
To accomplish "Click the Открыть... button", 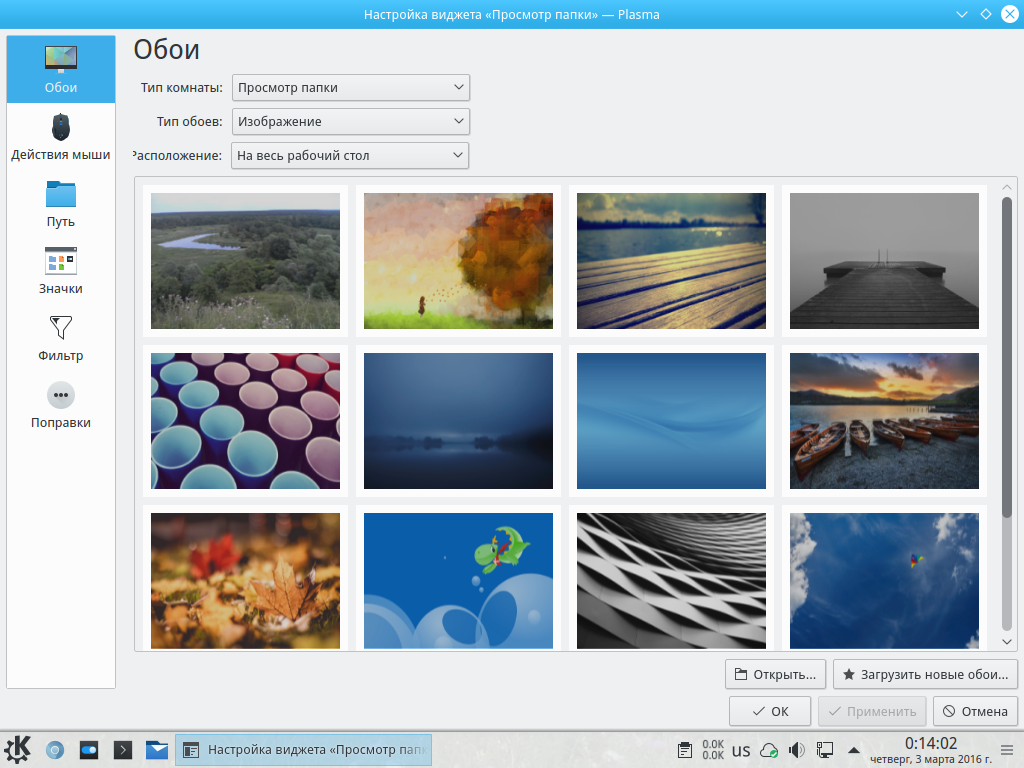I will [776, 674].
